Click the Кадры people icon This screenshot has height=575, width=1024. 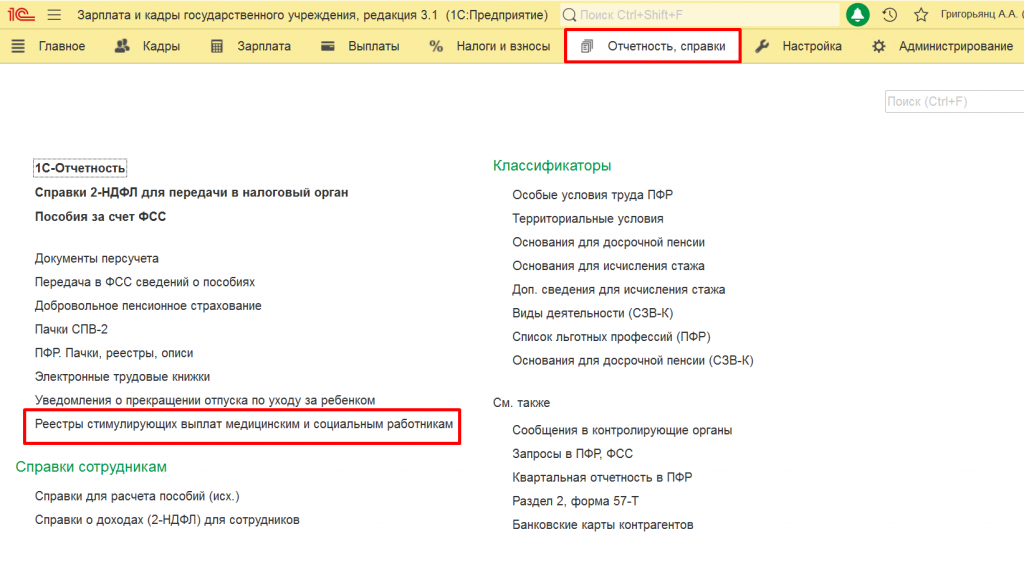point(123,46)
